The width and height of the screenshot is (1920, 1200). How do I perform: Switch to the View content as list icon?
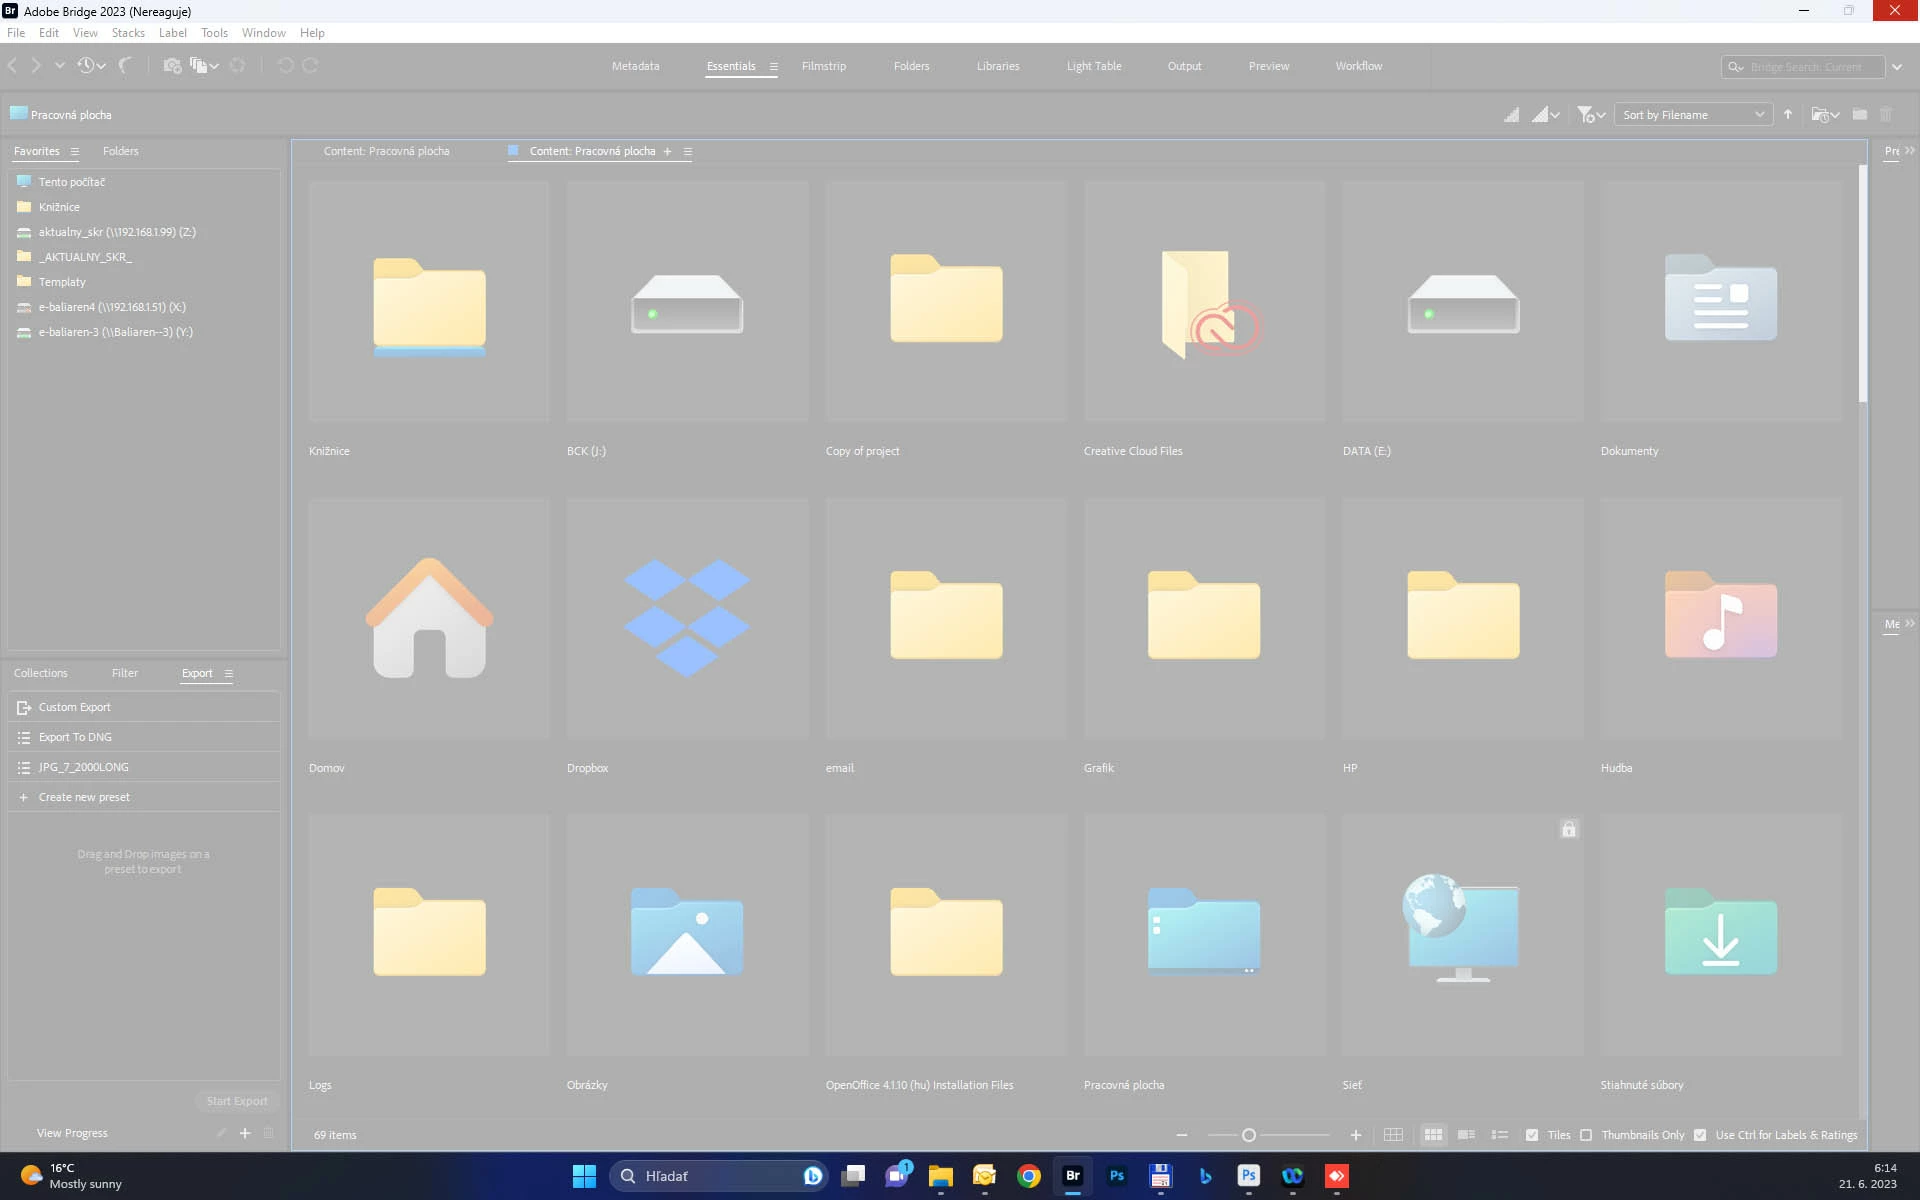(x=1499, y=1135)
